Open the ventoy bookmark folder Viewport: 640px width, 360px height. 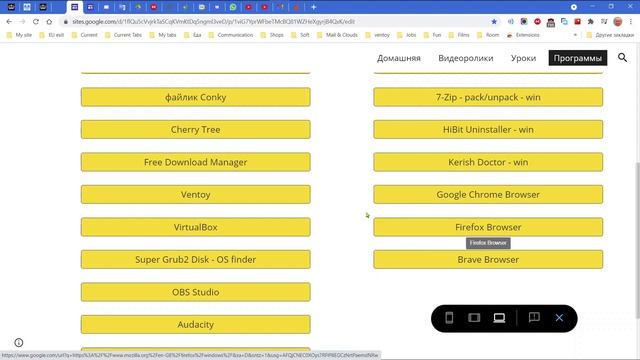coord(377,35)
